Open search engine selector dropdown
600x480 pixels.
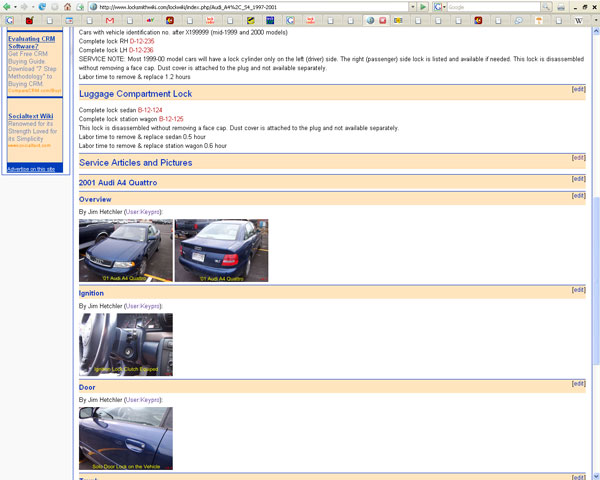tap(441, 6)
